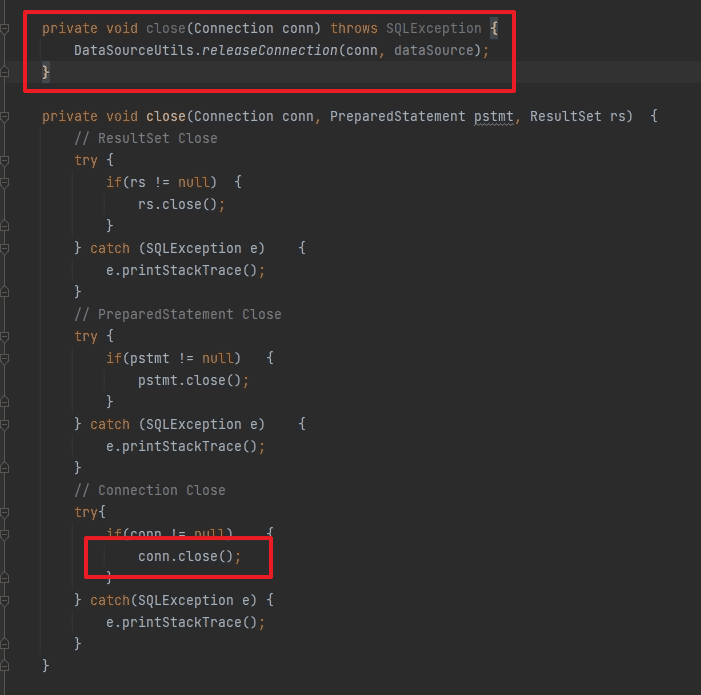Screen dimensions: 701x695
Task: Collapse the single-argument close(Connection conn) method fold
Action: 4,29
